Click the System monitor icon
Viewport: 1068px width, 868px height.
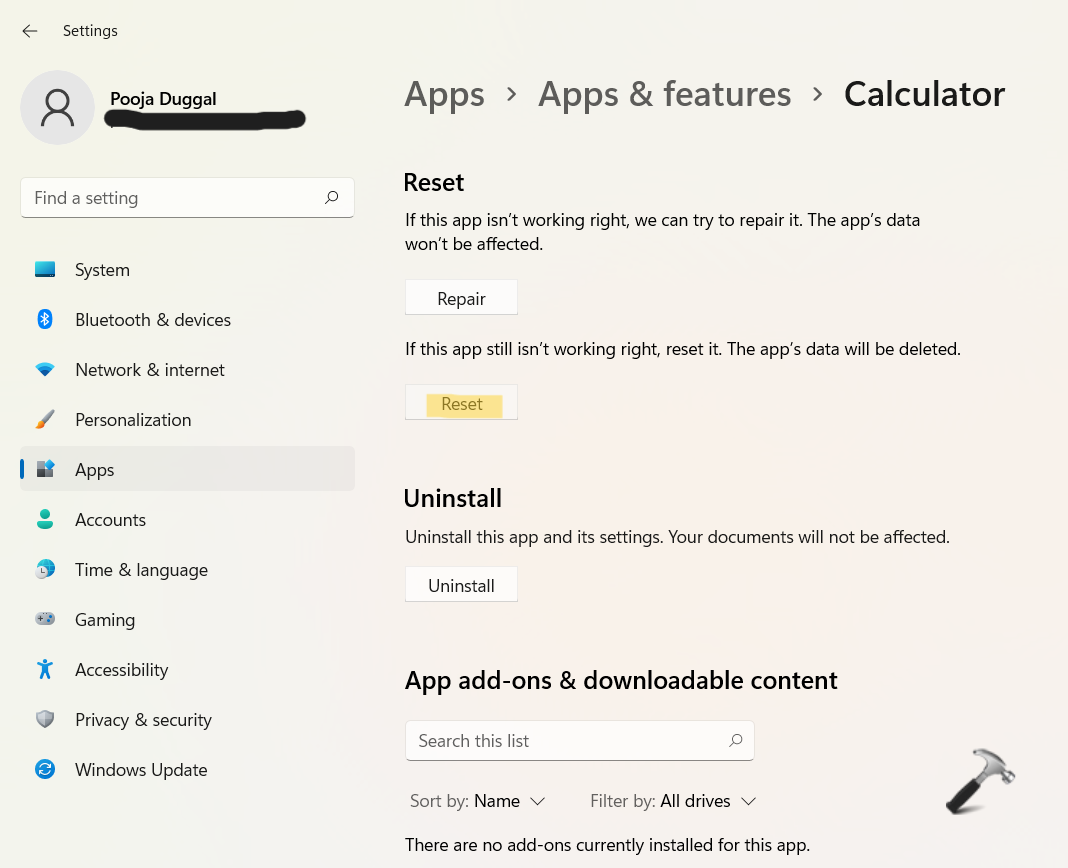point(45,270)
